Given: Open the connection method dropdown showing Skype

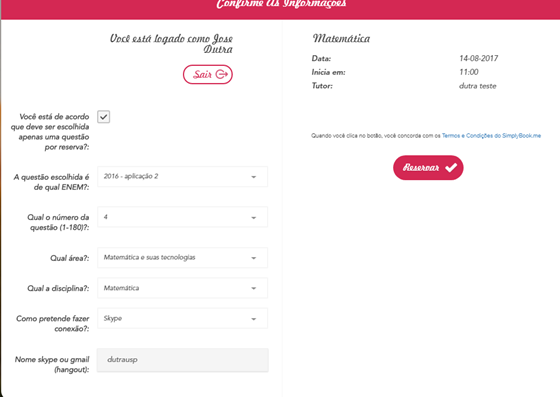Looking at the screenshot, I should click(182, 318).
